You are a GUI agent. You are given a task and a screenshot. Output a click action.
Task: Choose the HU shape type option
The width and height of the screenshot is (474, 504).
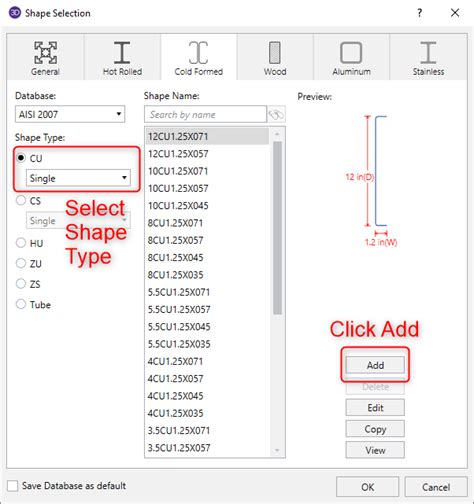point(21,243)
